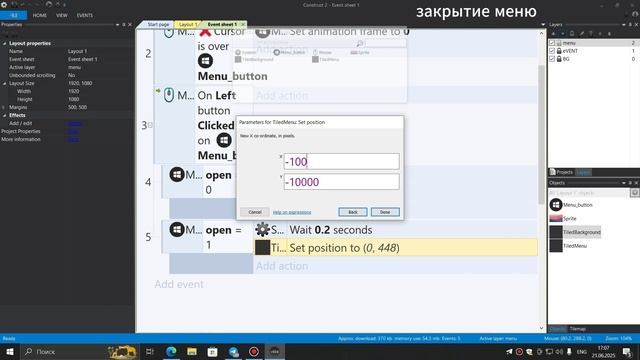Select the Wait 0.2 seconds action
This screenshot has height=360, width=640.
click(395, 230)
